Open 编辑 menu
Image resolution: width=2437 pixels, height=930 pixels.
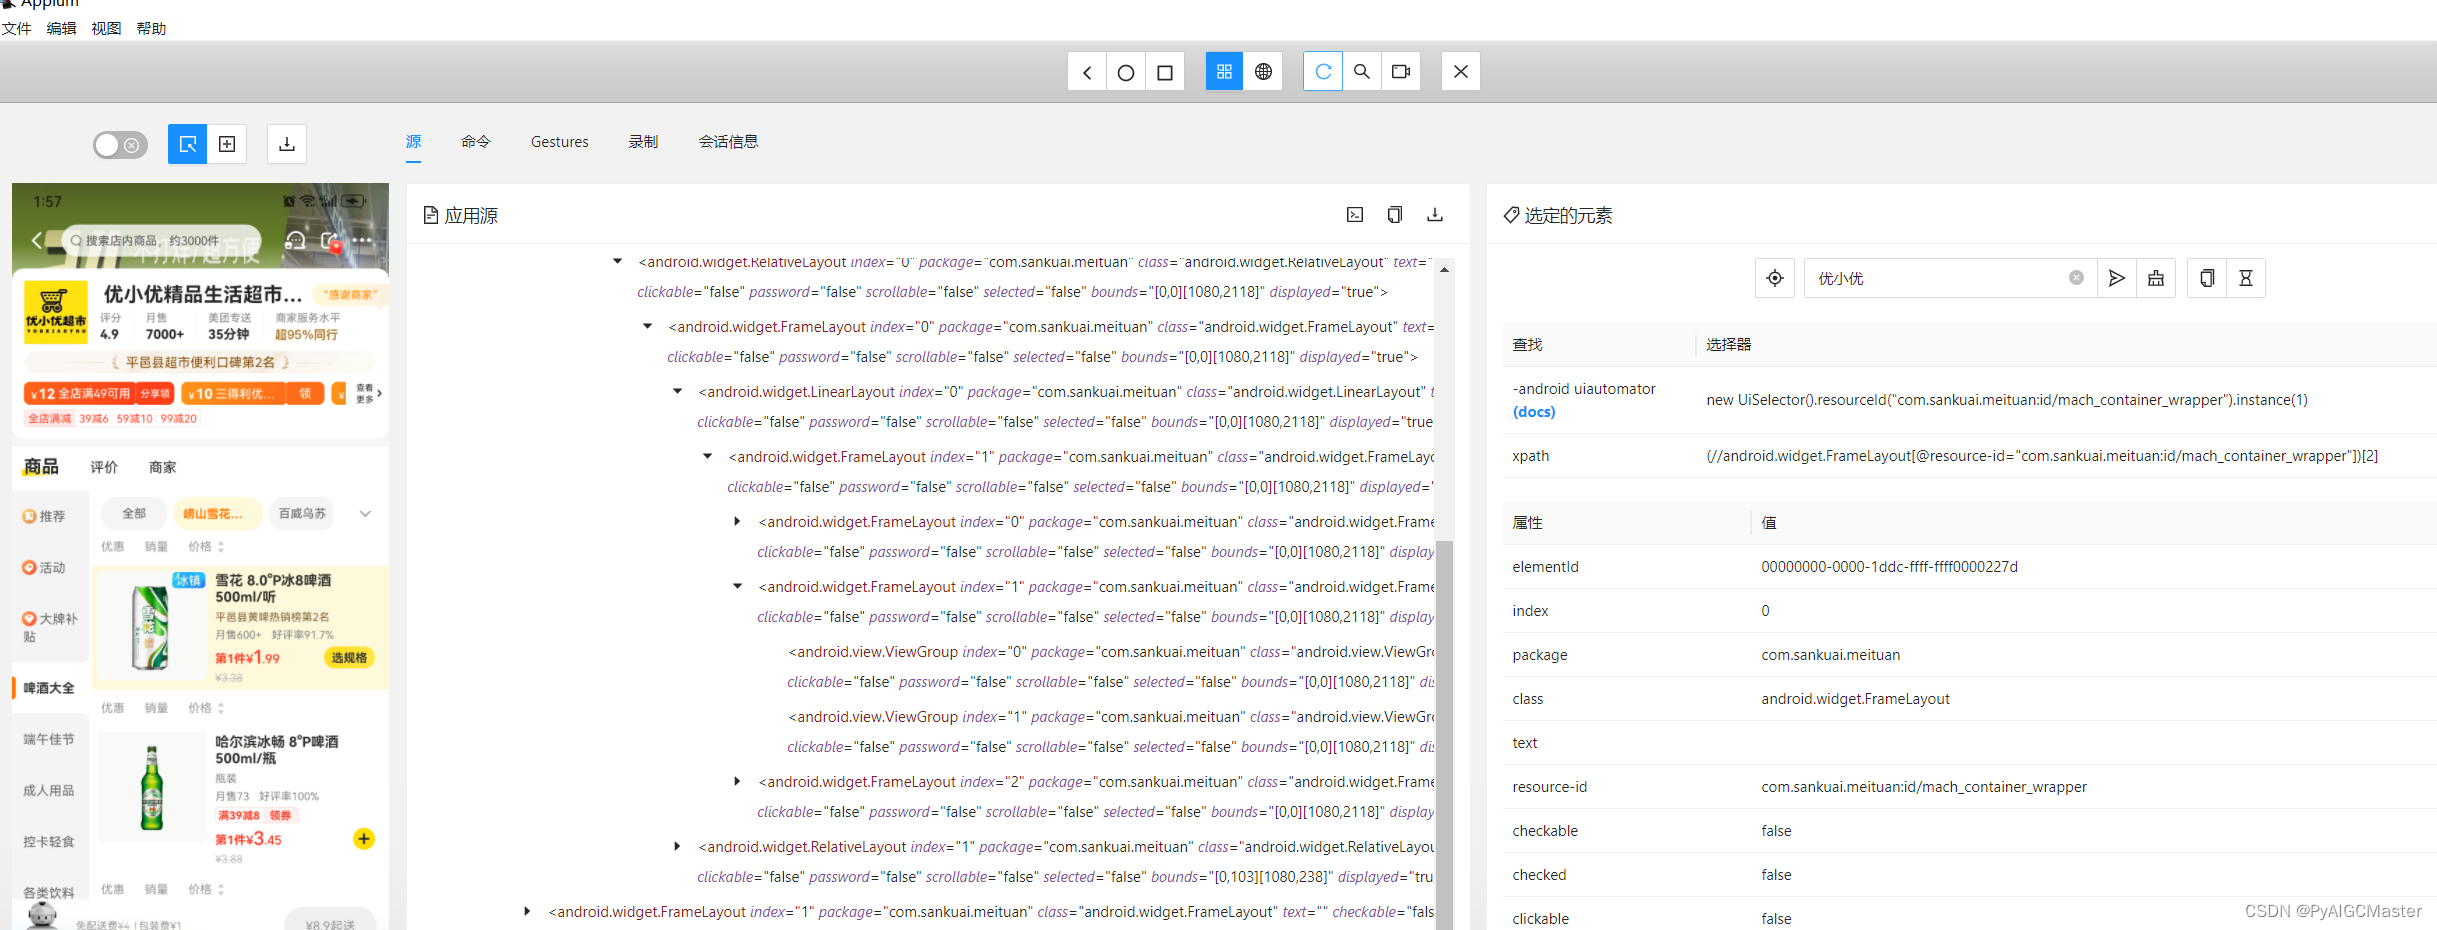[62, 29]
